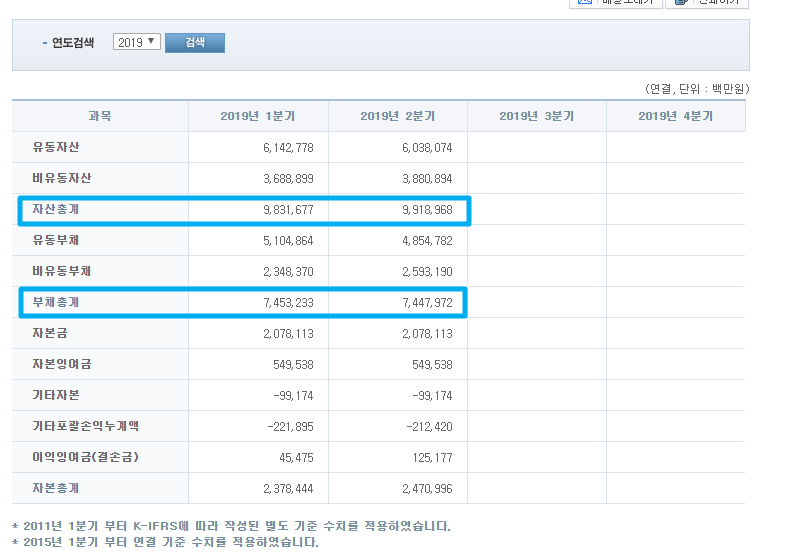792x557 pixels.
Task: Click the 유동부채 row label
Action: click(56, 240)
